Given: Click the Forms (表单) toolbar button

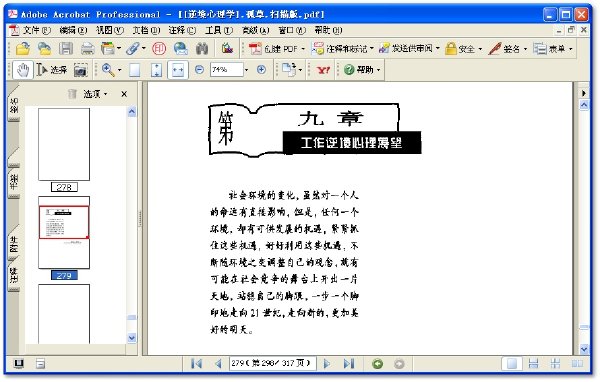Looking at the screenshot, I should pyautogui.click(x=553, y=49).
